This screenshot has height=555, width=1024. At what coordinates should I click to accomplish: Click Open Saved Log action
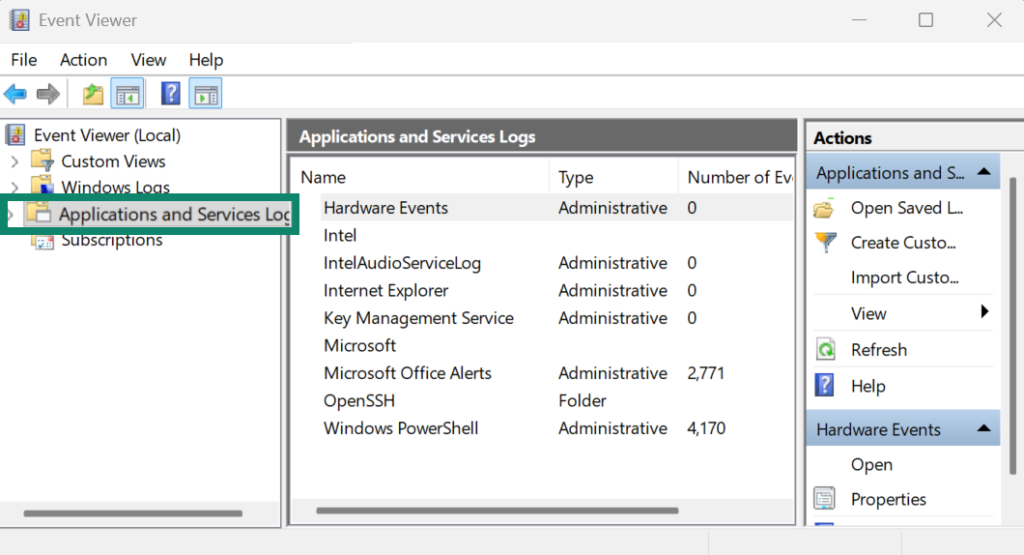(x=906, y=208)
